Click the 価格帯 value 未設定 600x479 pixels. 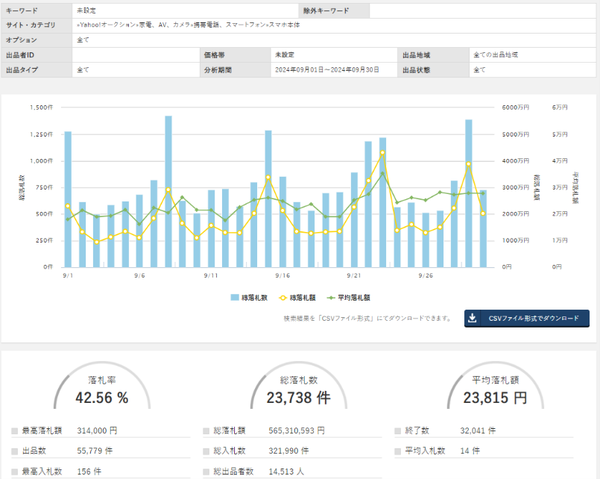click(285, 55)
